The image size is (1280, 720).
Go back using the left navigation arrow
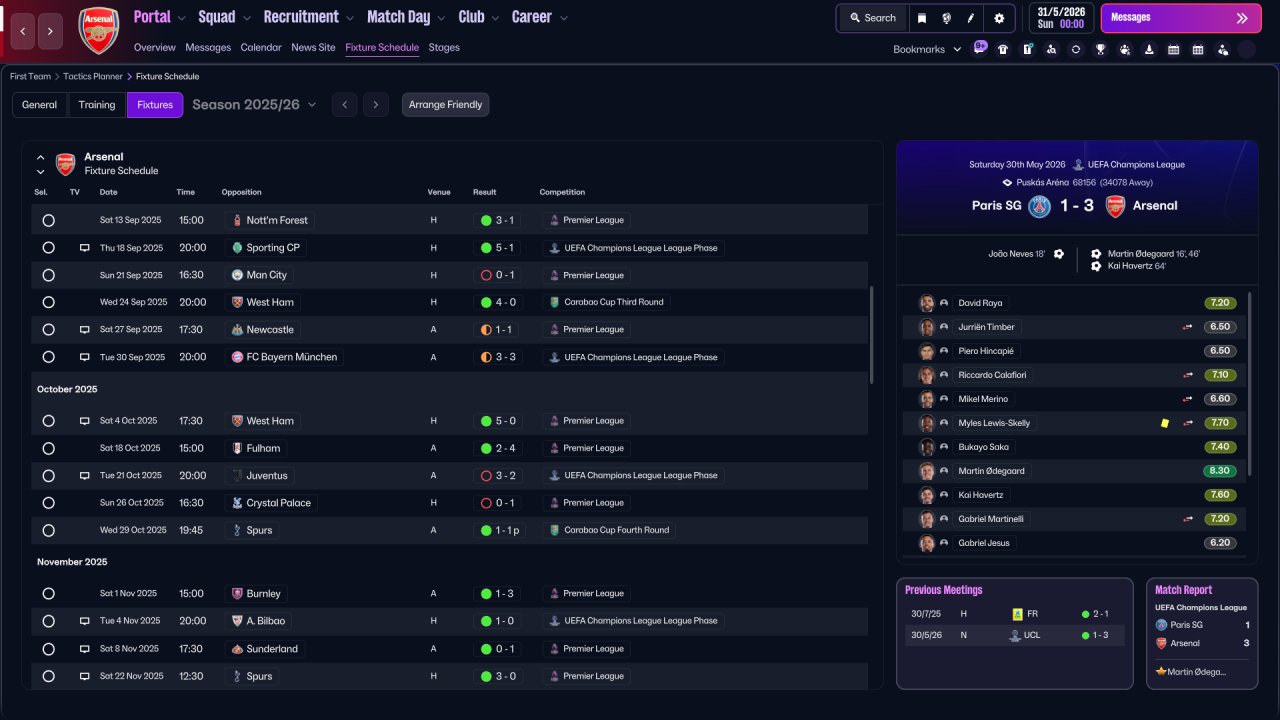pyautogui.click(x=23, y=31)
